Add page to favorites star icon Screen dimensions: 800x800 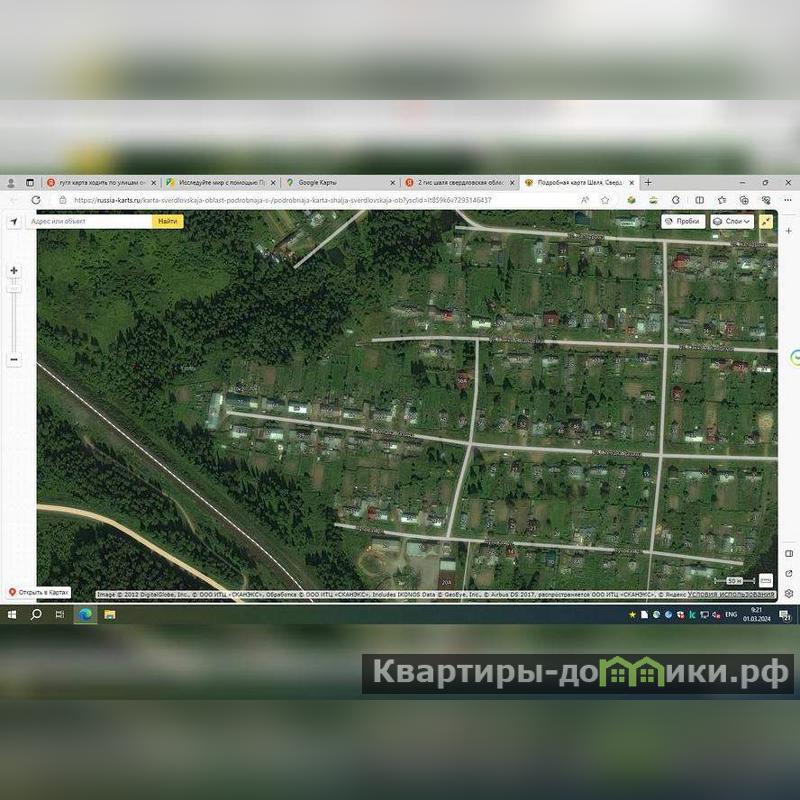tap(605, 200)
